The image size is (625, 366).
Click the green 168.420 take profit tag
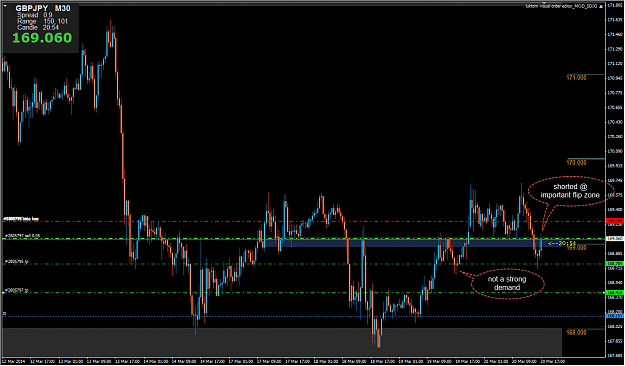(x=615, y=293)
